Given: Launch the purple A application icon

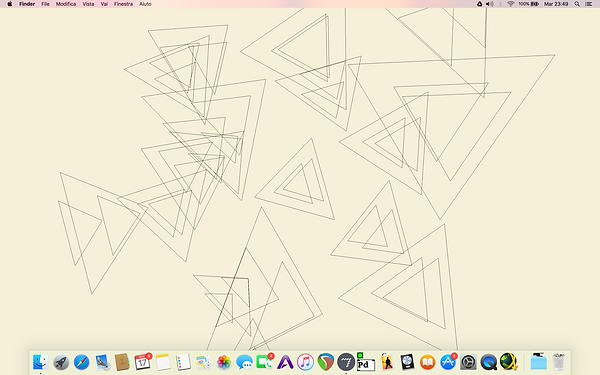Looking at the screenshot, I should 285,362.
